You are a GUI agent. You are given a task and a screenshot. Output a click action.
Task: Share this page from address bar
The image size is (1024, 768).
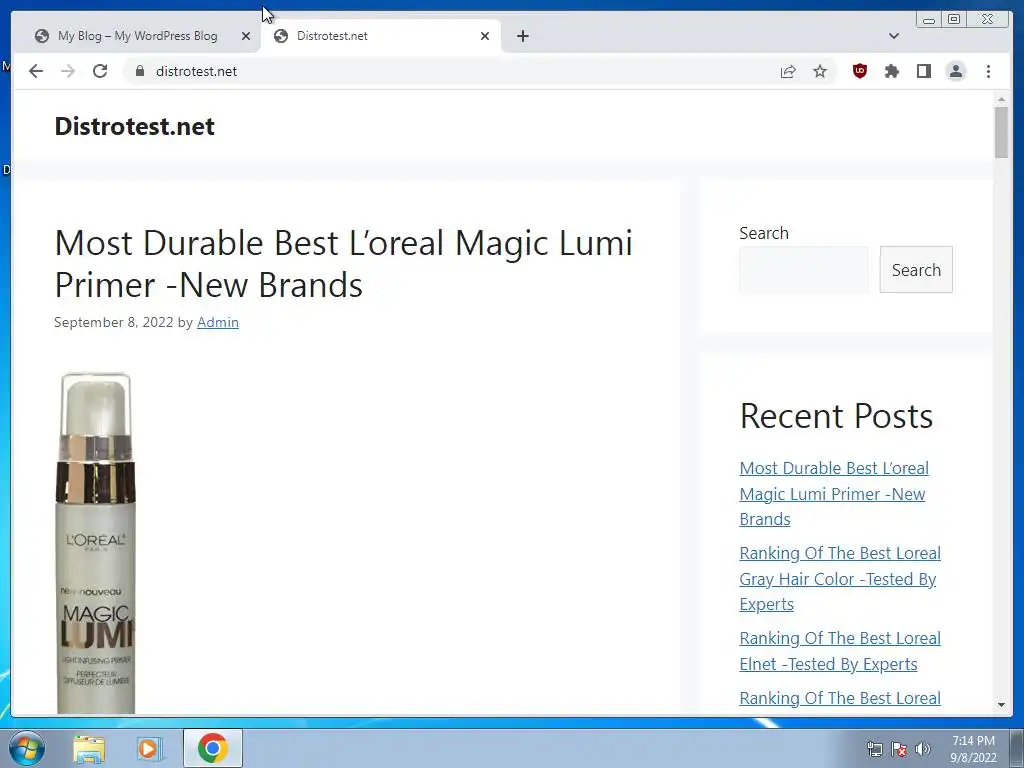(x=788, y=71)
